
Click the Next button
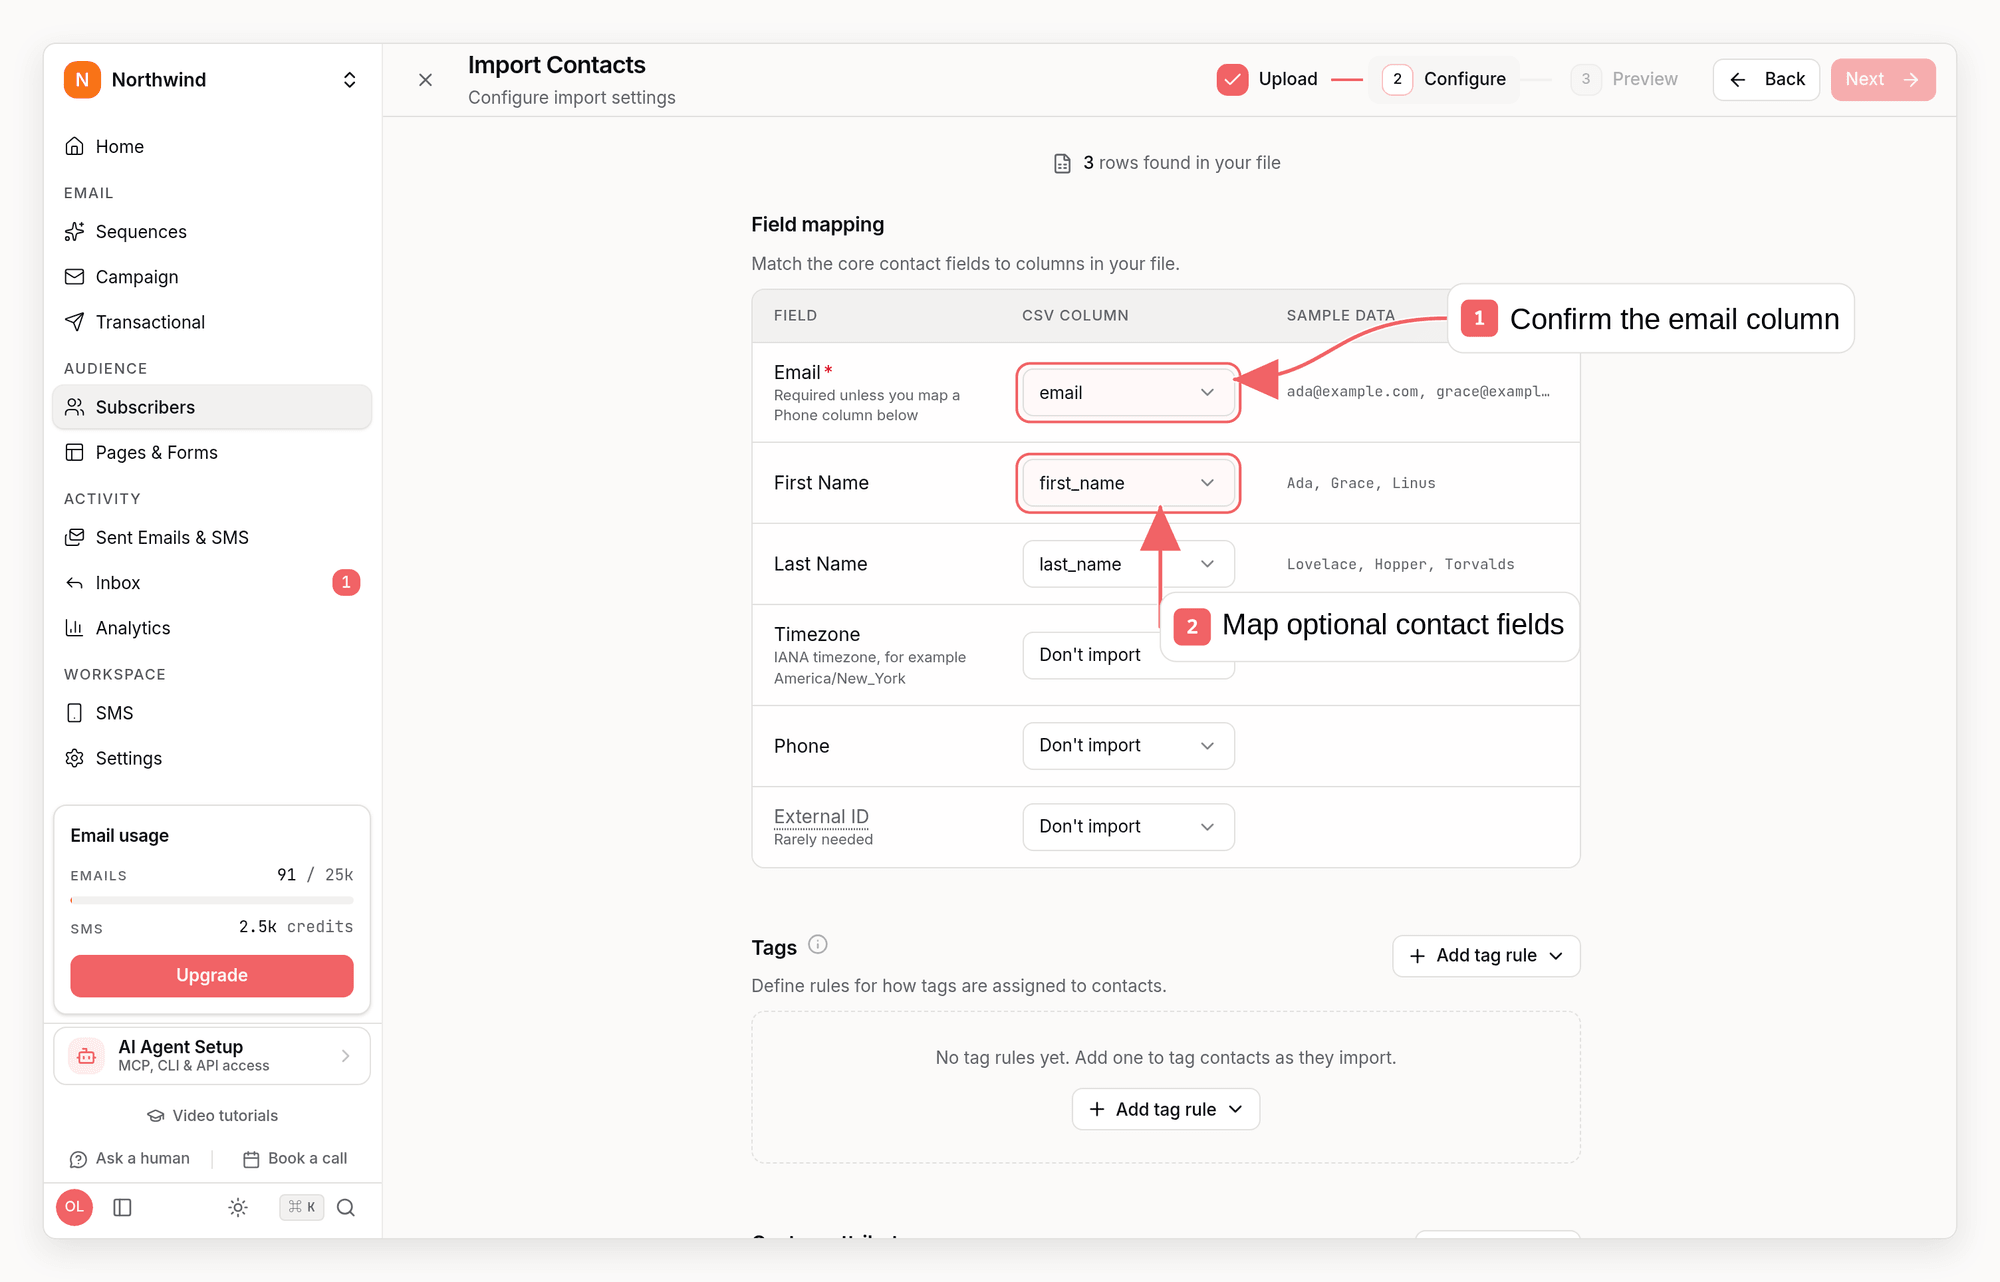tap(1883, 80)
